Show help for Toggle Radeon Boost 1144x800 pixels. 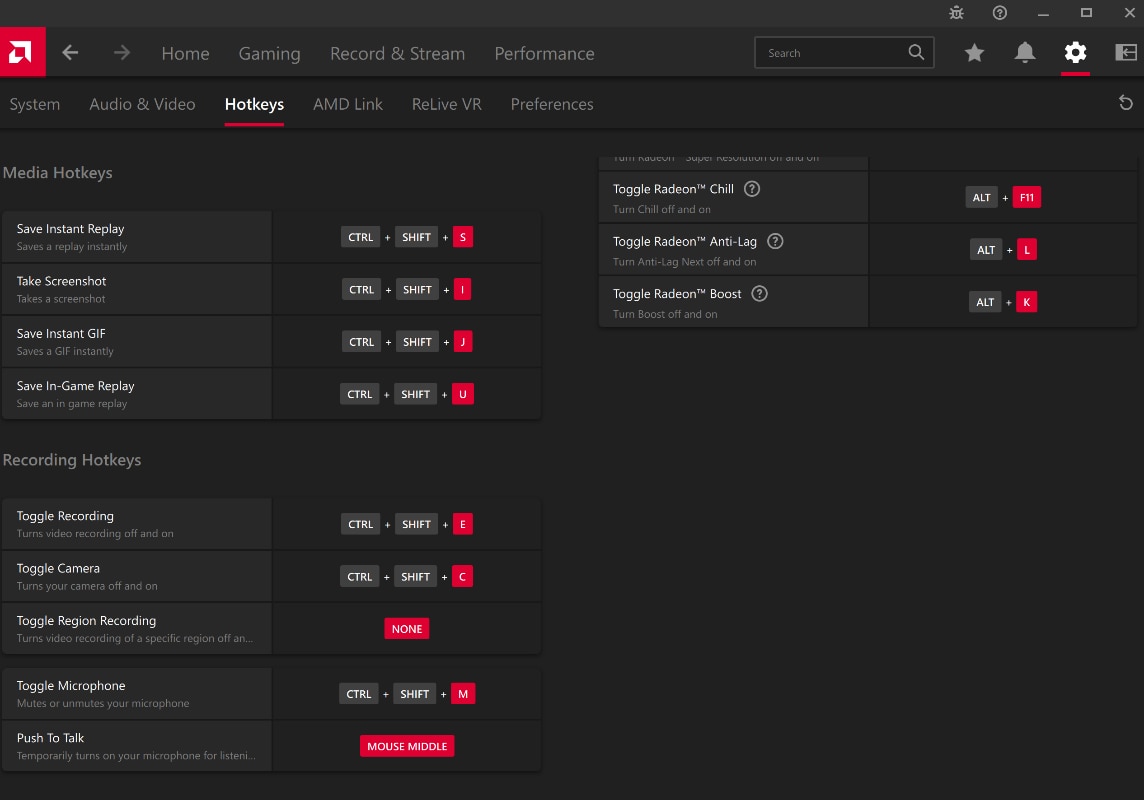click(760, 294)
